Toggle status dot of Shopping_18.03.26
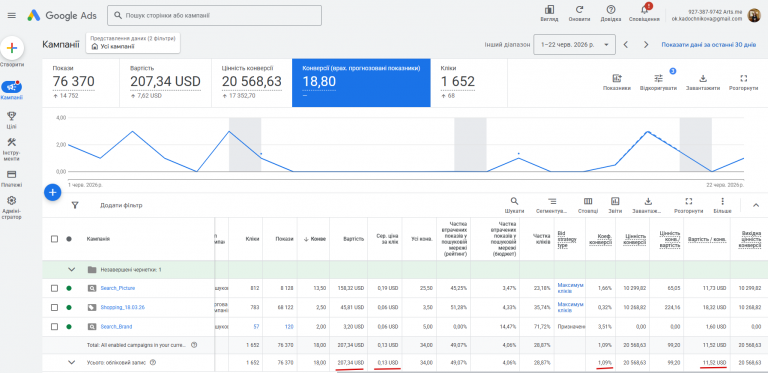Image resolution: width=768 pixels, height=373 pixels. pos(69,307)
